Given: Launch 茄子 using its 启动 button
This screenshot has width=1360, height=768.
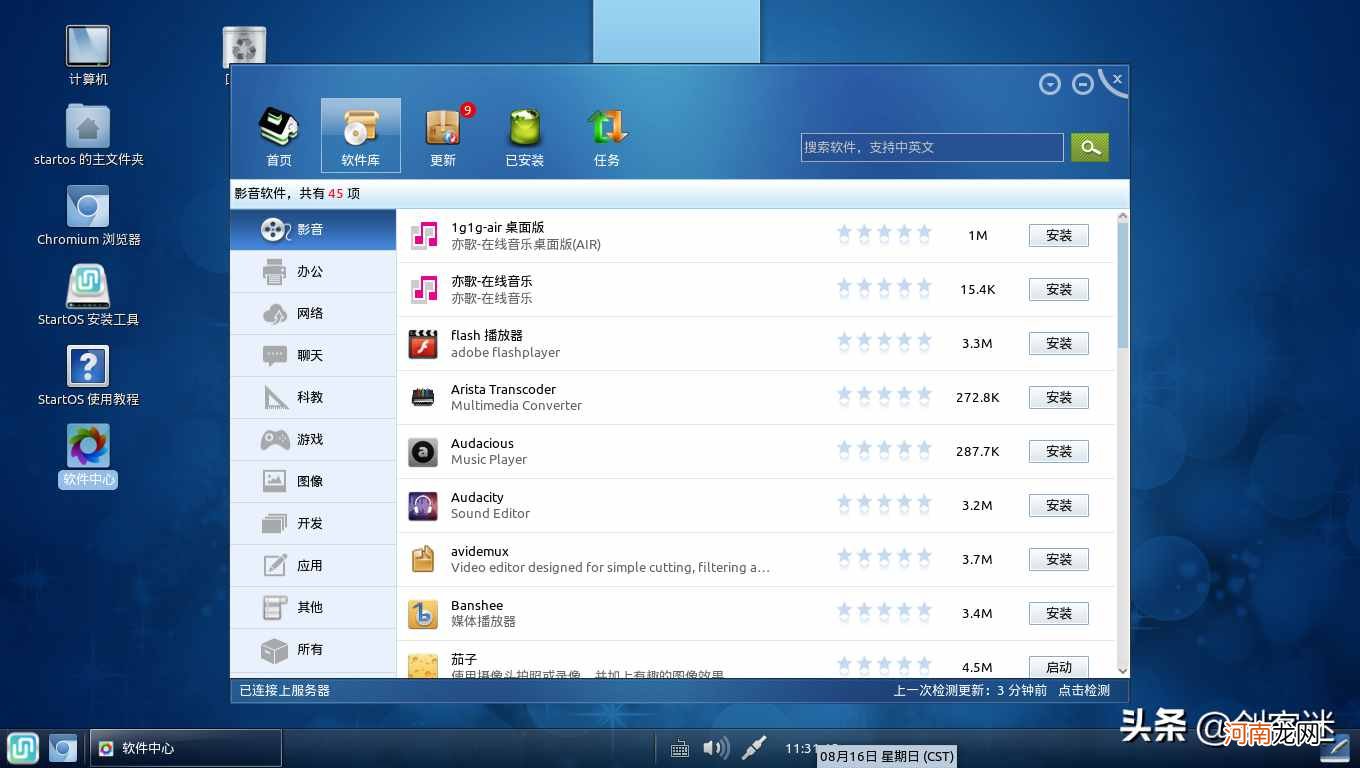Looking at the screenshot, I should coord(1058,667).
